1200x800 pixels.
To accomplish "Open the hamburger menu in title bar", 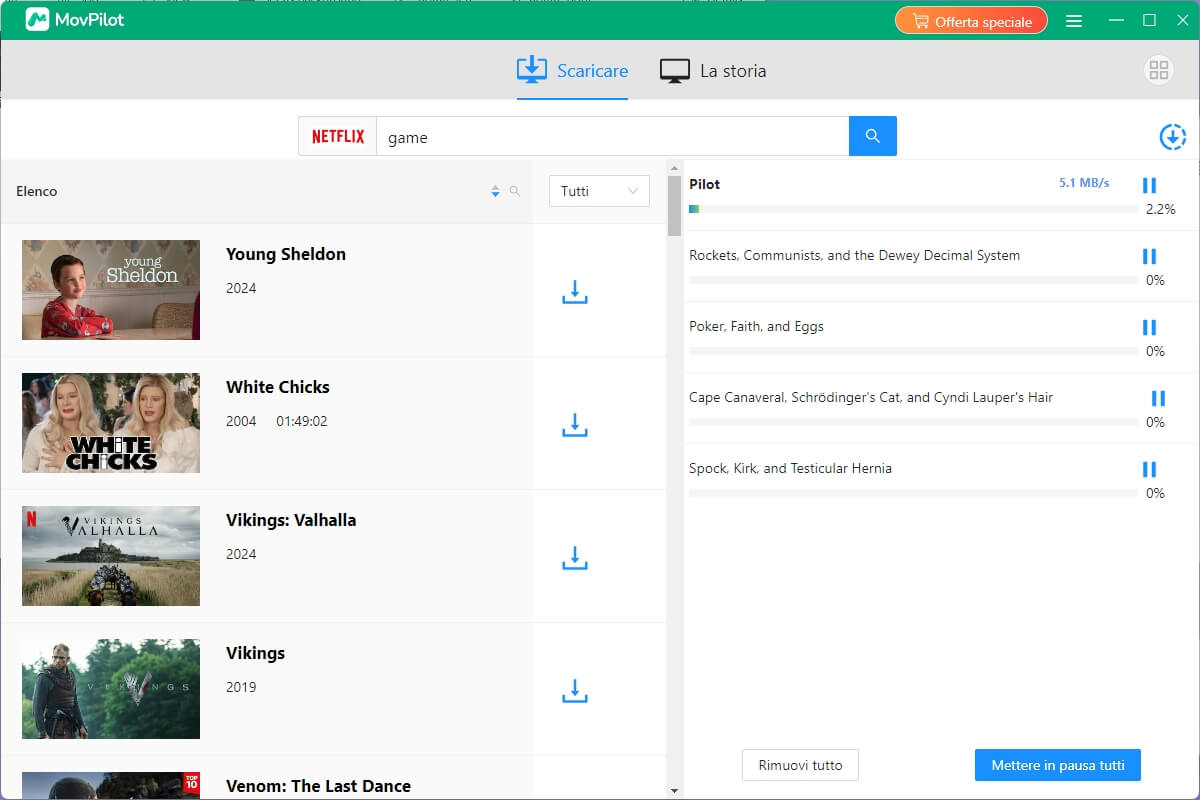I will (1074, 21).
